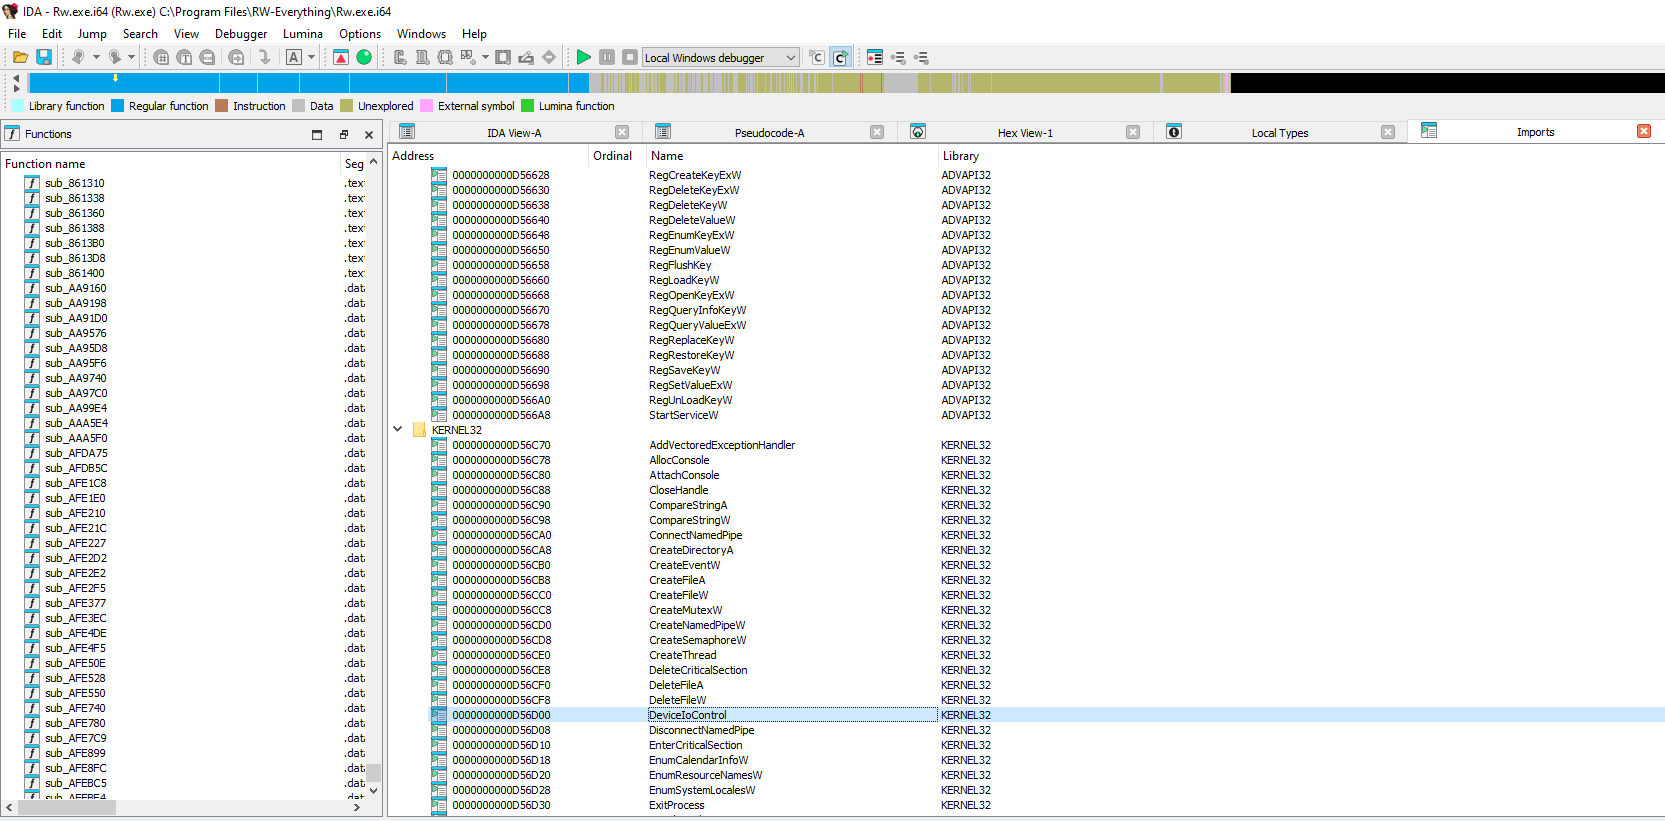Click the Regular function blue legend swatch
Screen dimensions: 1665x821
click(118, 106)
